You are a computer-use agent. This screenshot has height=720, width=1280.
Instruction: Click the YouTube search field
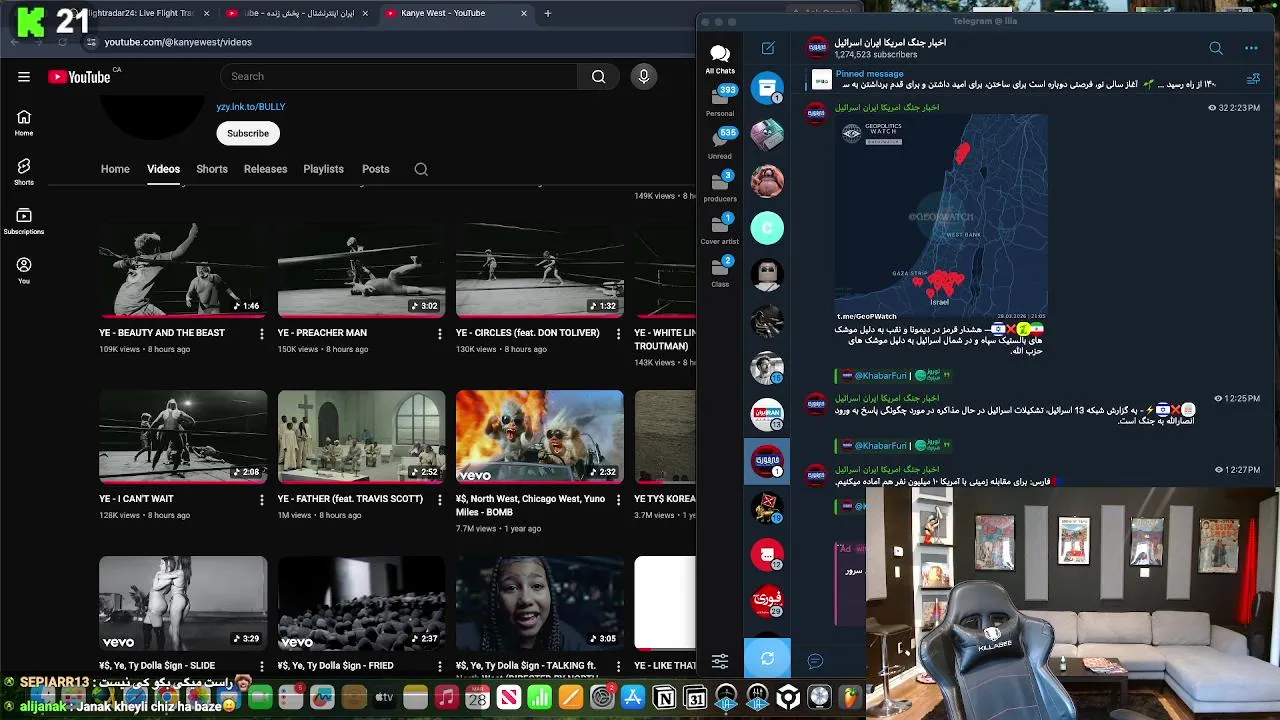pyautogui.click(x=398, y=77)
